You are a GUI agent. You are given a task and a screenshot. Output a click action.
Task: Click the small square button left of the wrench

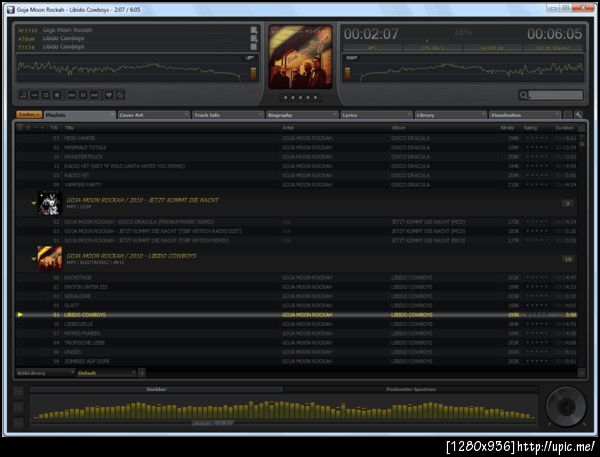568,115
